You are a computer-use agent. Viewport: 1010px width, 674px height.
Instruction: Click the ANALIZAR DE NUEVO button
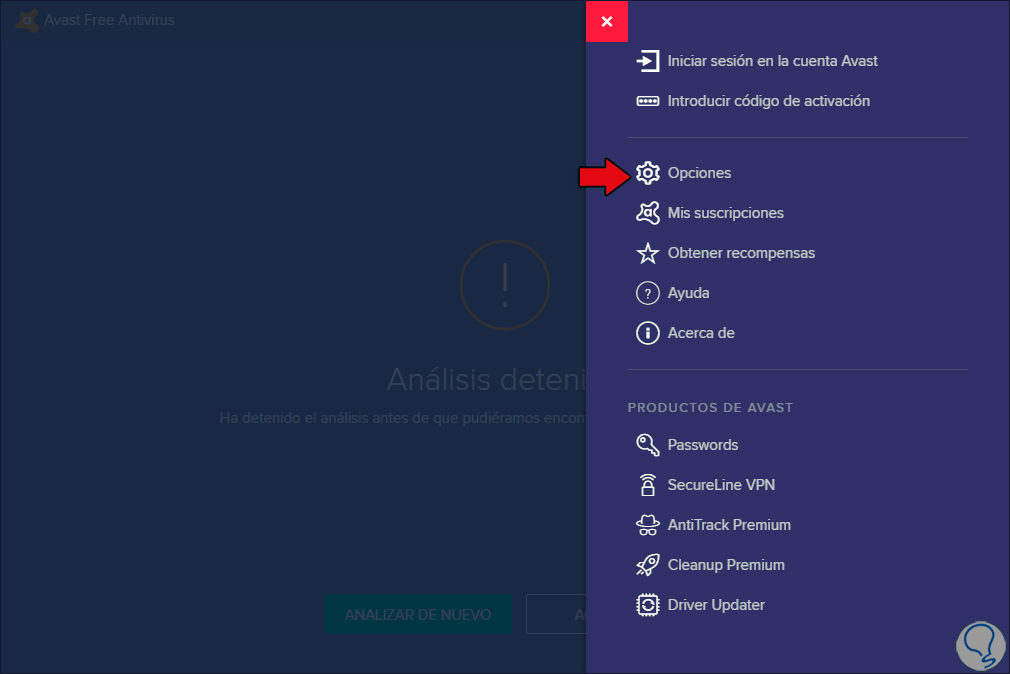[x=418, y=615]
